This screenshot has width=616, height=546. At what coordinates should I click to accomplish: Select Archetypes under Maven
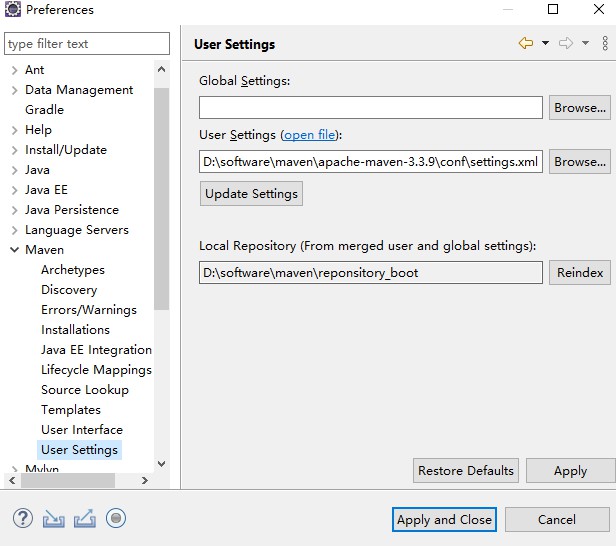click(x=73, y=270)
